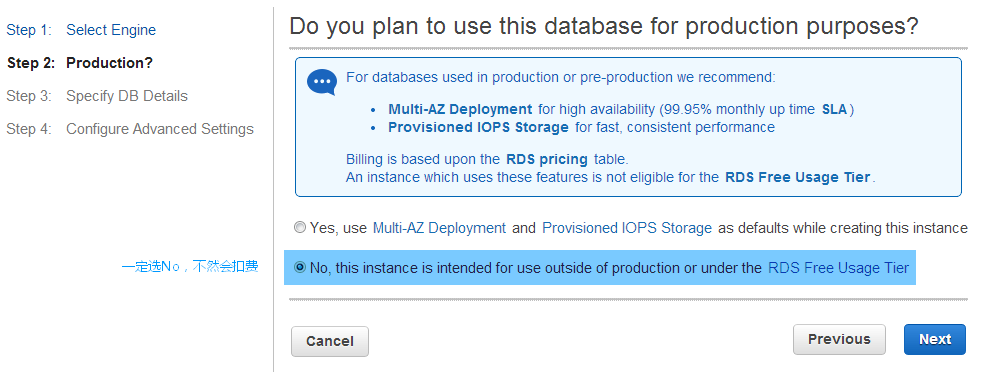993x388 pixels.
Task: Click the speech bubble info icon
Action: pyautogui.click(x=322, y=82)
